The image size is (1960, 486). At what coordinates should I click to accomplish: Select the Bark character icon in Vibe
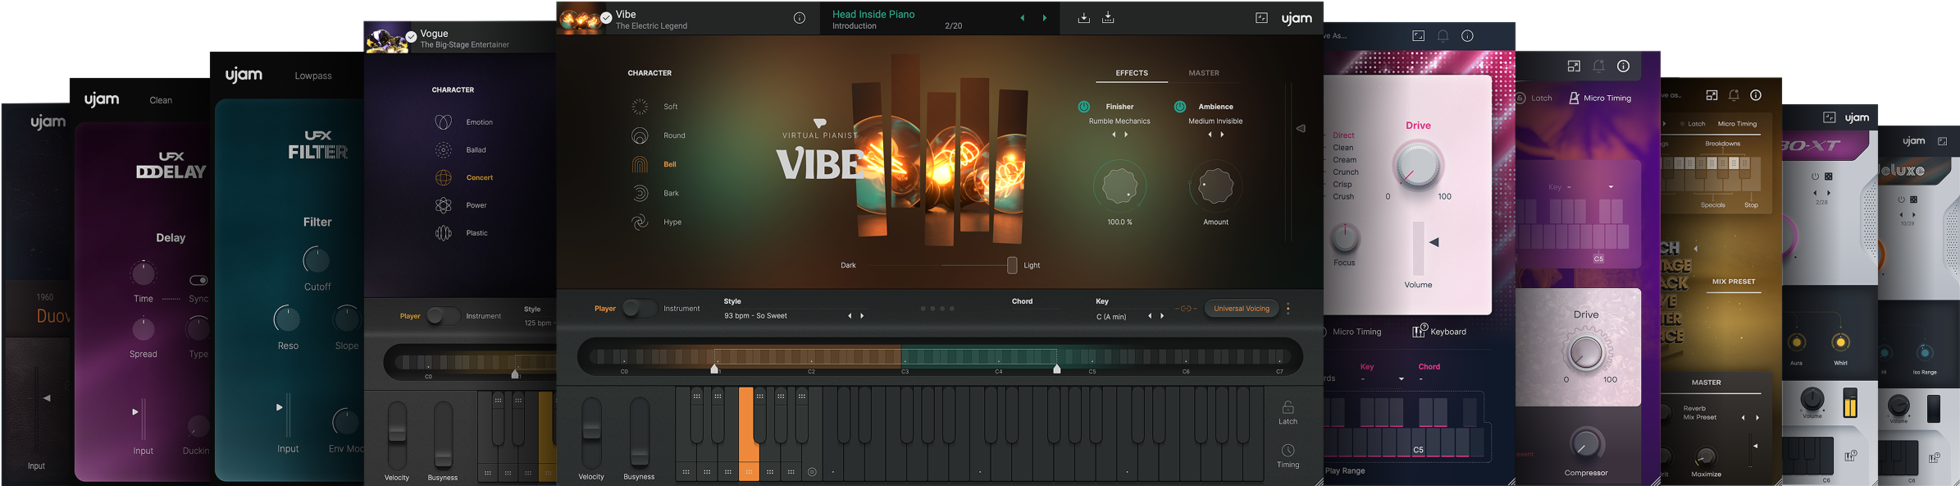point(640,193)
